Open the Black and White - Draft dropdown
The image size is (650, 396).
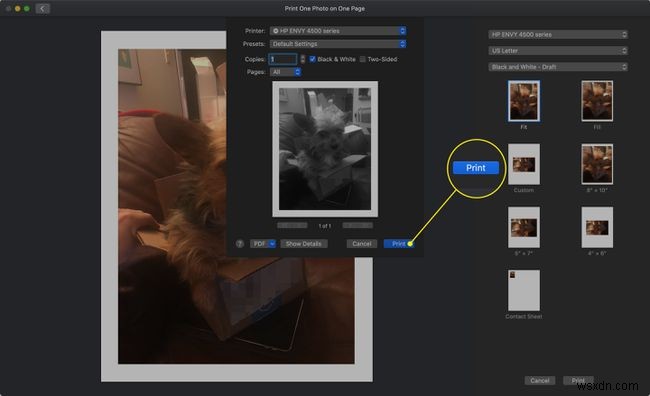[x=558, y=67]
